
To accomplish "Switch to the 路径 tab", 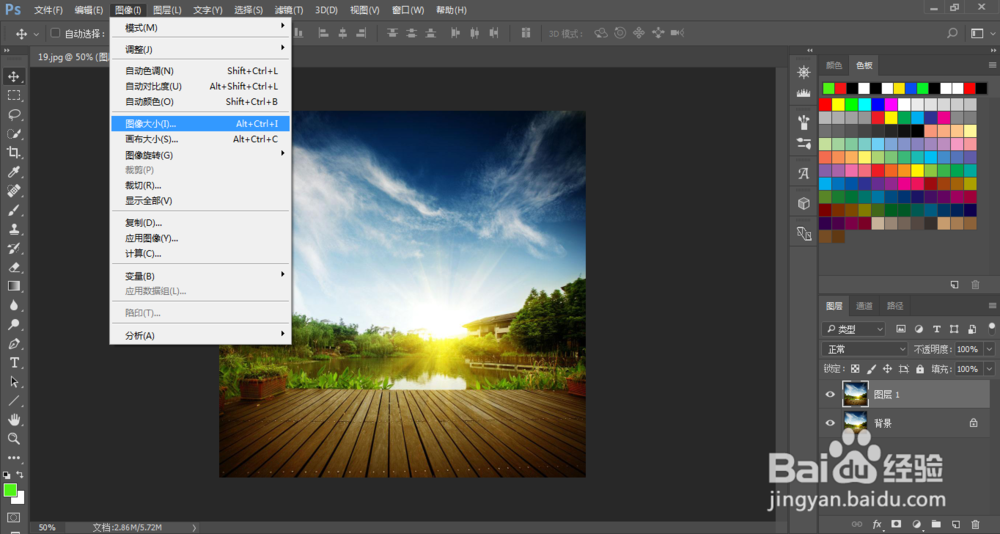I will [x=895, y=306].
